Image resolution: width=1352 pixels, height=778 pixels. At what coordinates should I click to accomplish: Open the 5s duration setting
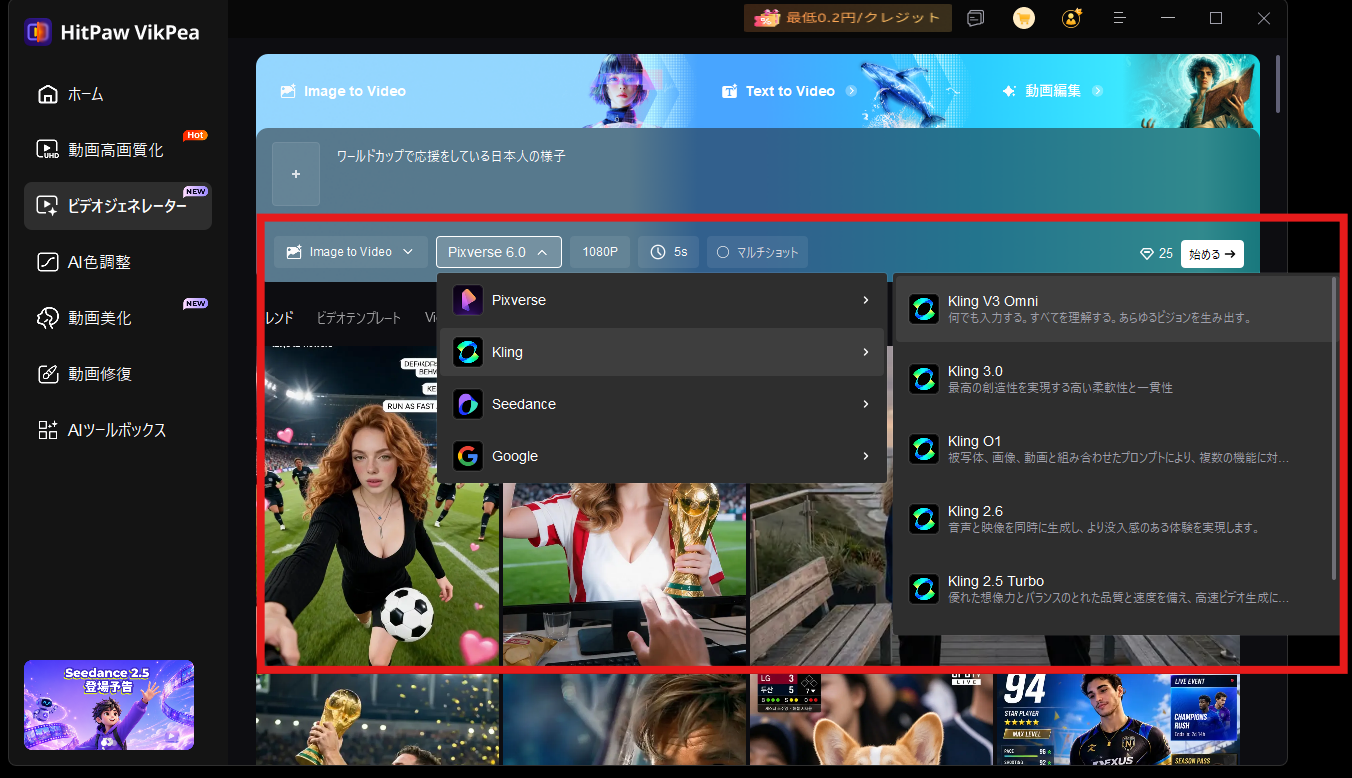coord(668,252)
